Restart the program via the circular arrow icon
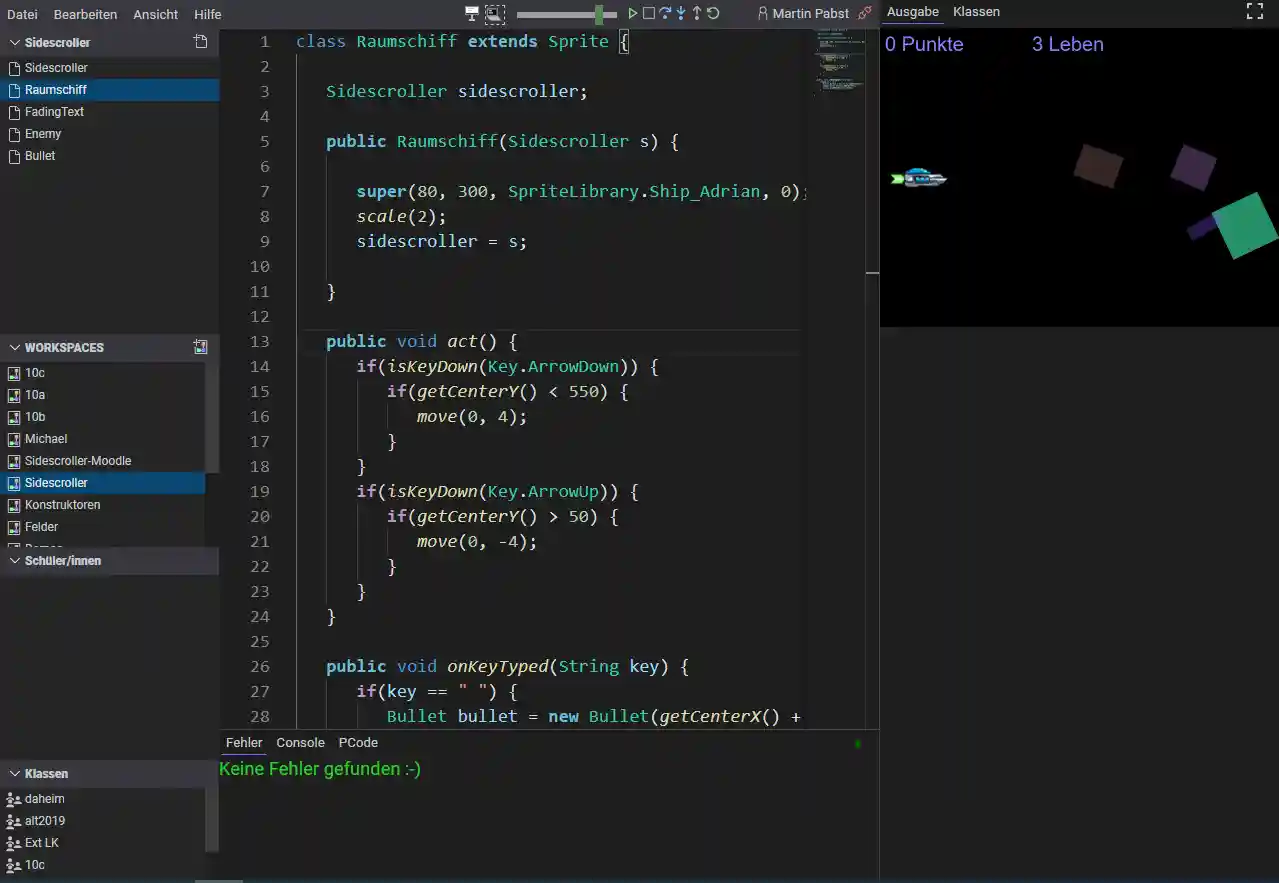Image resolution: width=1279 pixels, height=883 pixels. (713, 14)
